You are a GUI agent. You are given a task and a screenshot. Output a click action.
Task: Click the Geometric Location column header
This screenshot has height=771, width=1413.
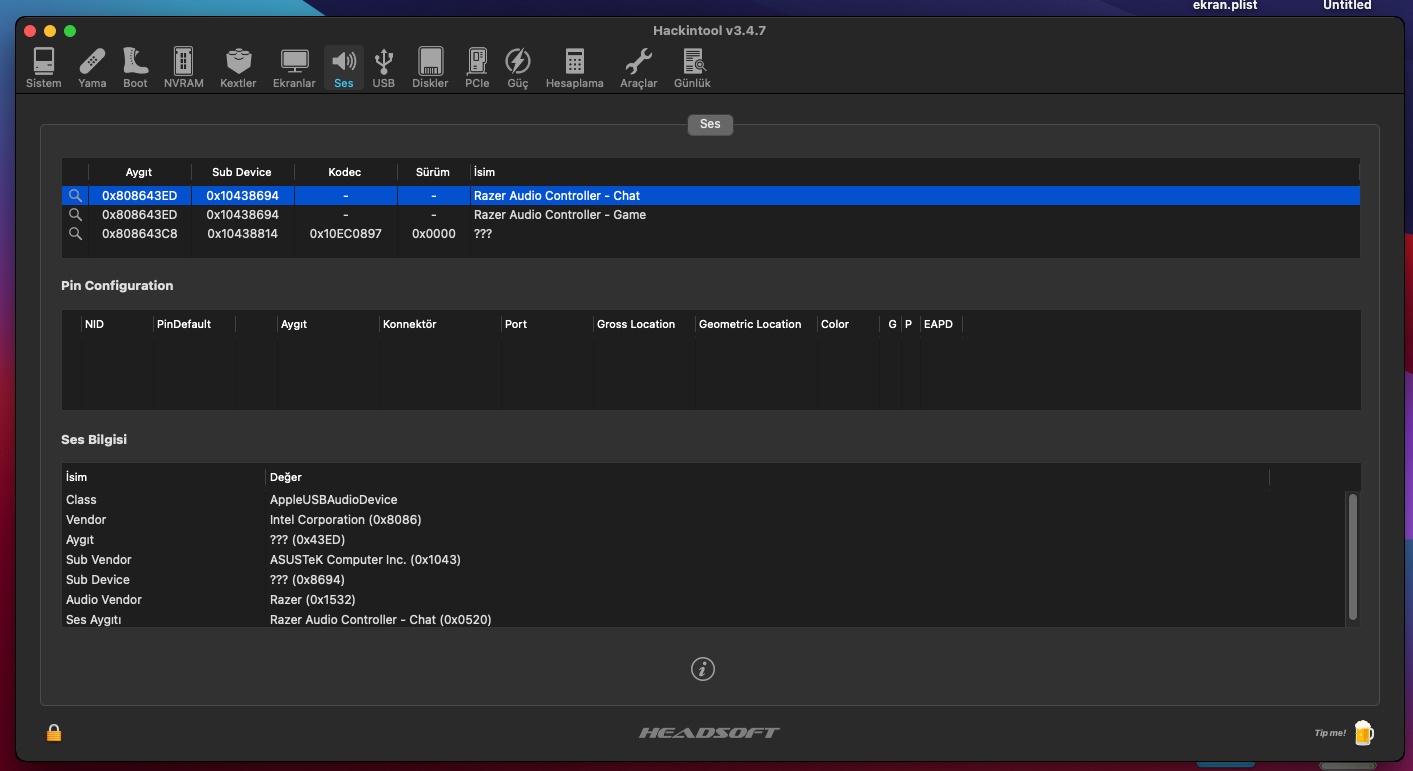[750, 324]
